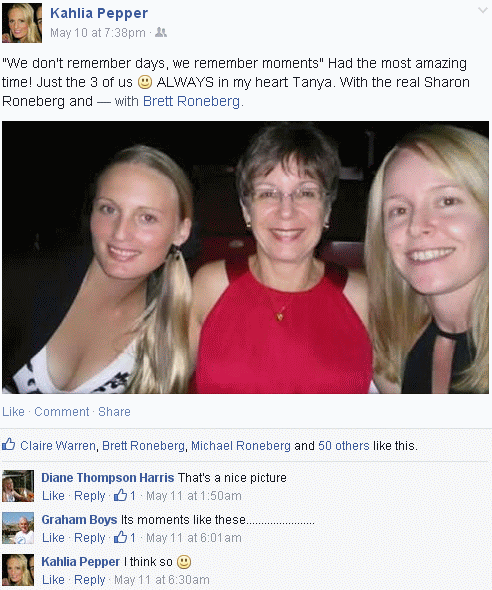492x590 pixels.
Task: Click Graham Boys's avatar thumbnail
Action: (18, 528)
